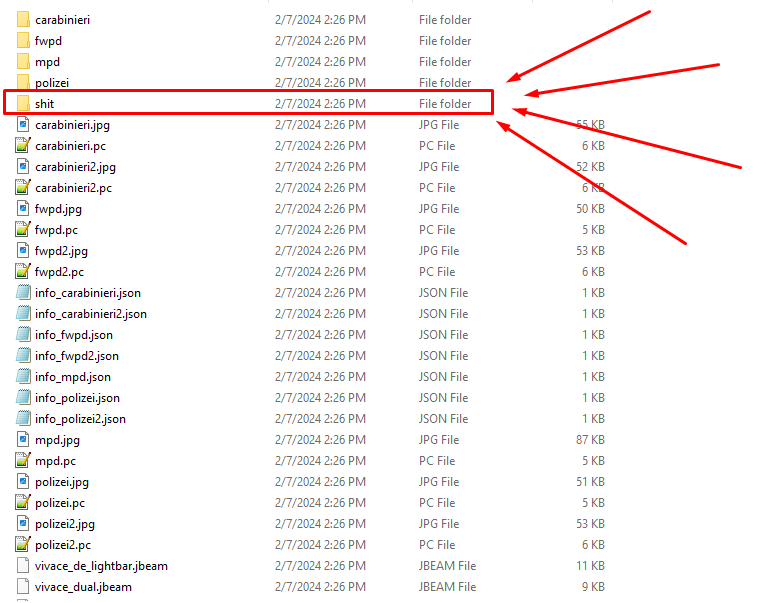Viewport: 776px width, 603px height.
Task: Click the carabinieri folder icon
Action: coord(23,20)
